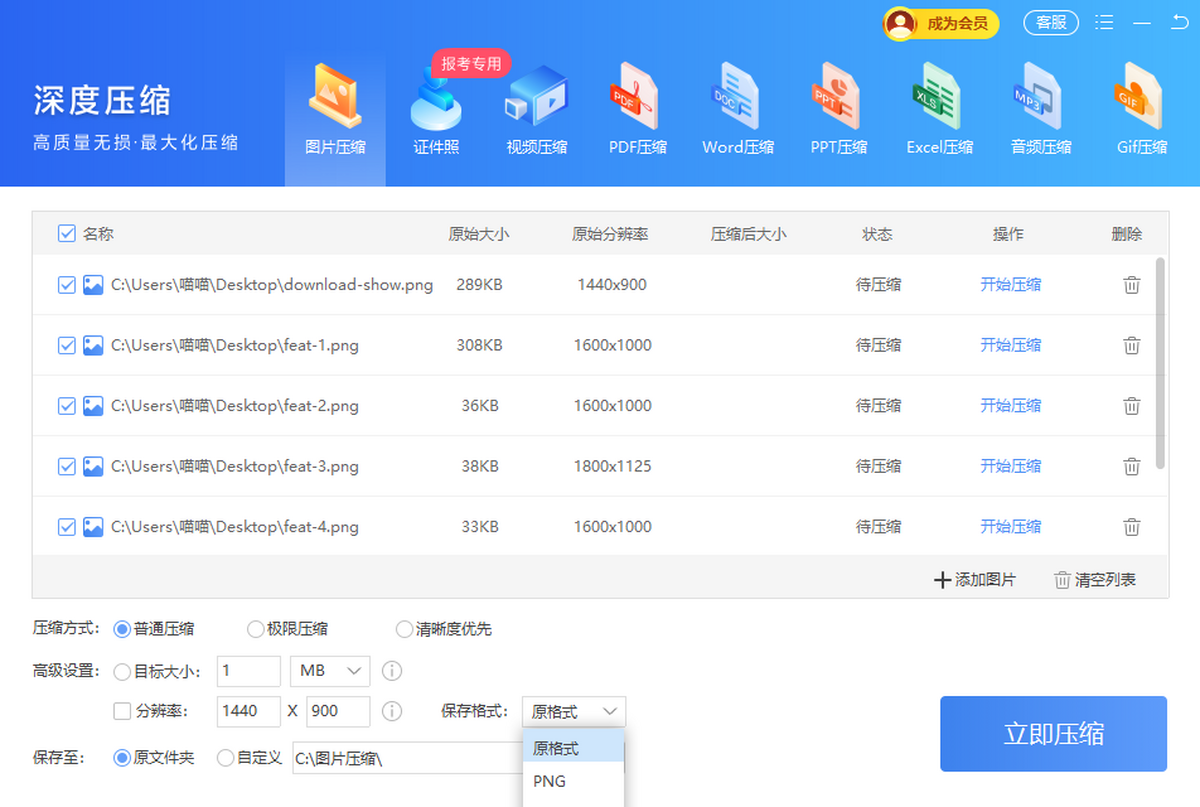Uncheck the download-show.png file checkbox
The width and height of the screenshot is (1200, 807).
(66, 284)
